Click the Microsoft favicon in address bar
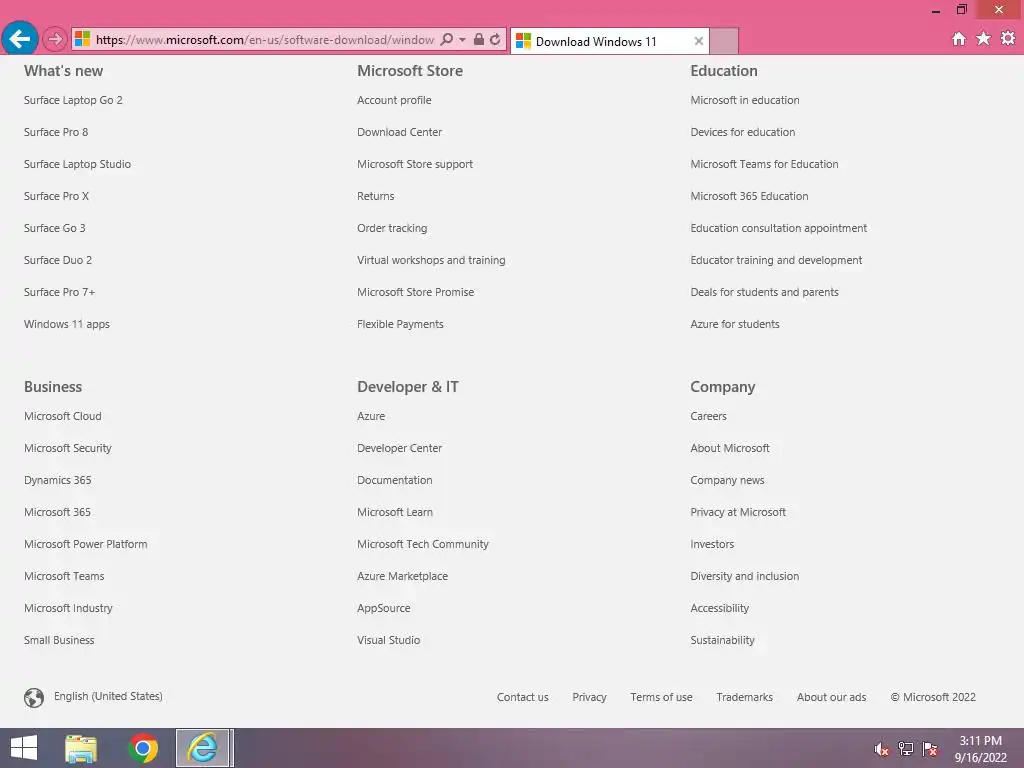Image resolution: width=1024 pixels, height=768 pixels. 82,39
